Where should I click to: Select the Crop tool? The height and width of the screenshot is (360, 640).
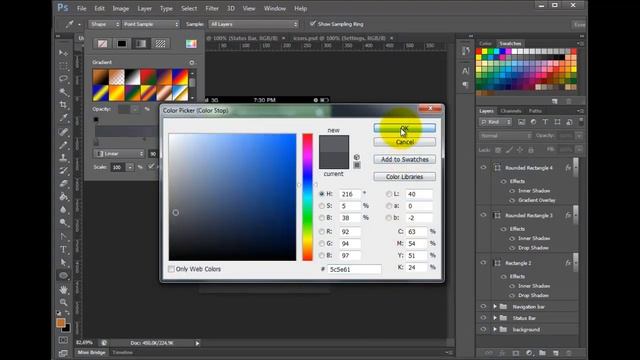click(63, 105)
